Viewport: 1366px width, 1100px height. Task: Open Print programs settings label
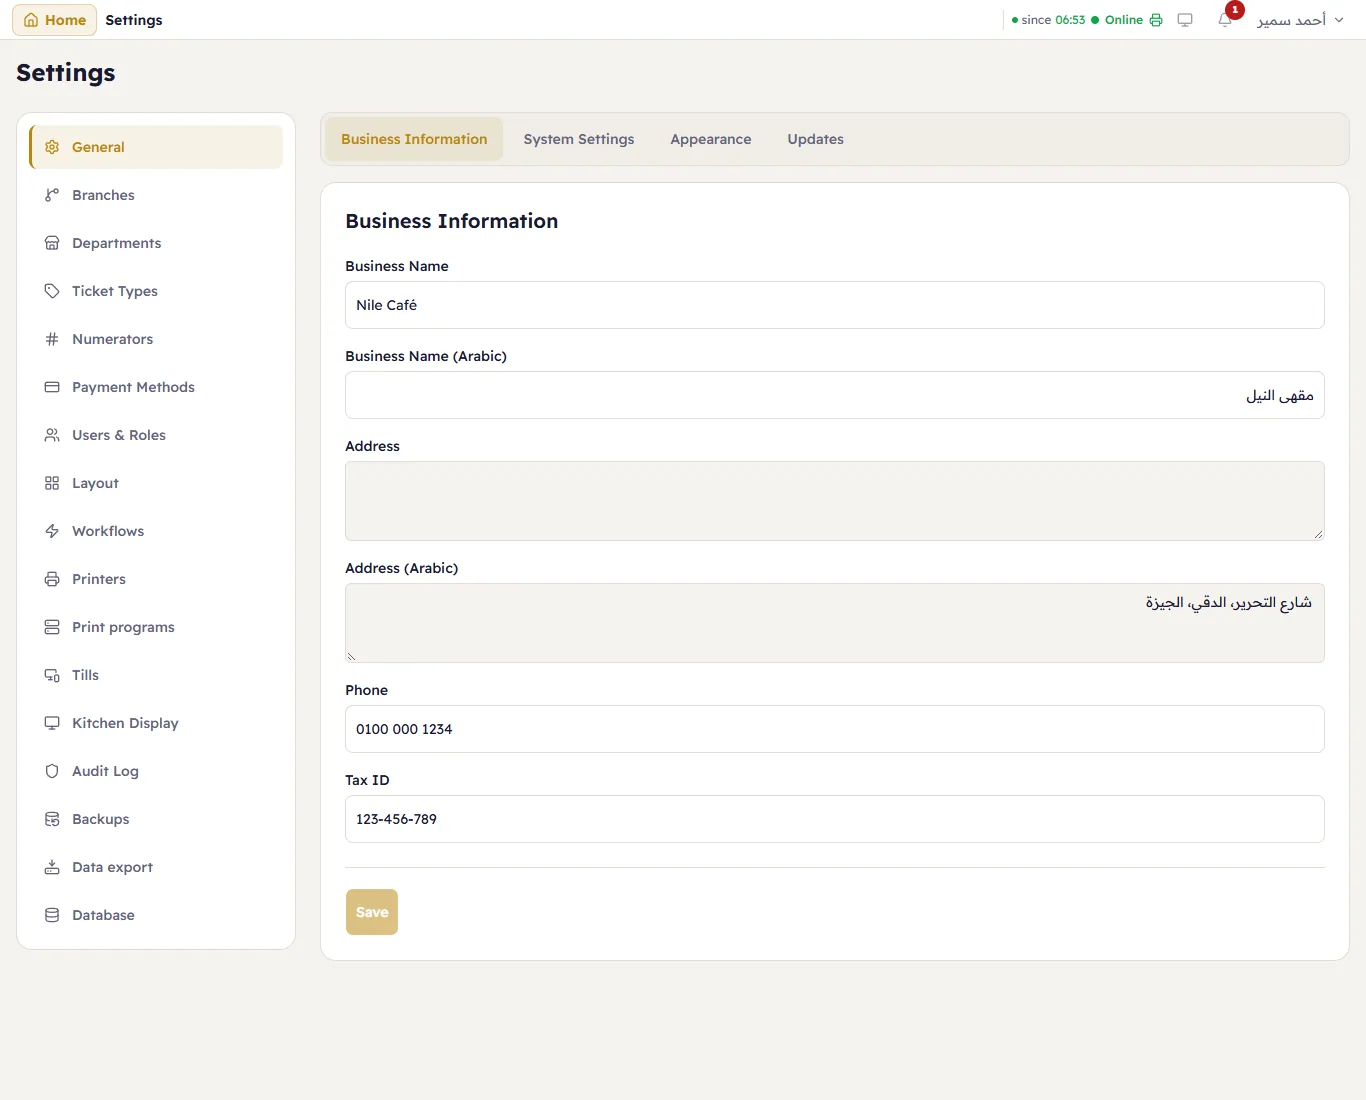pyautogui.click(x=123, y=627)
